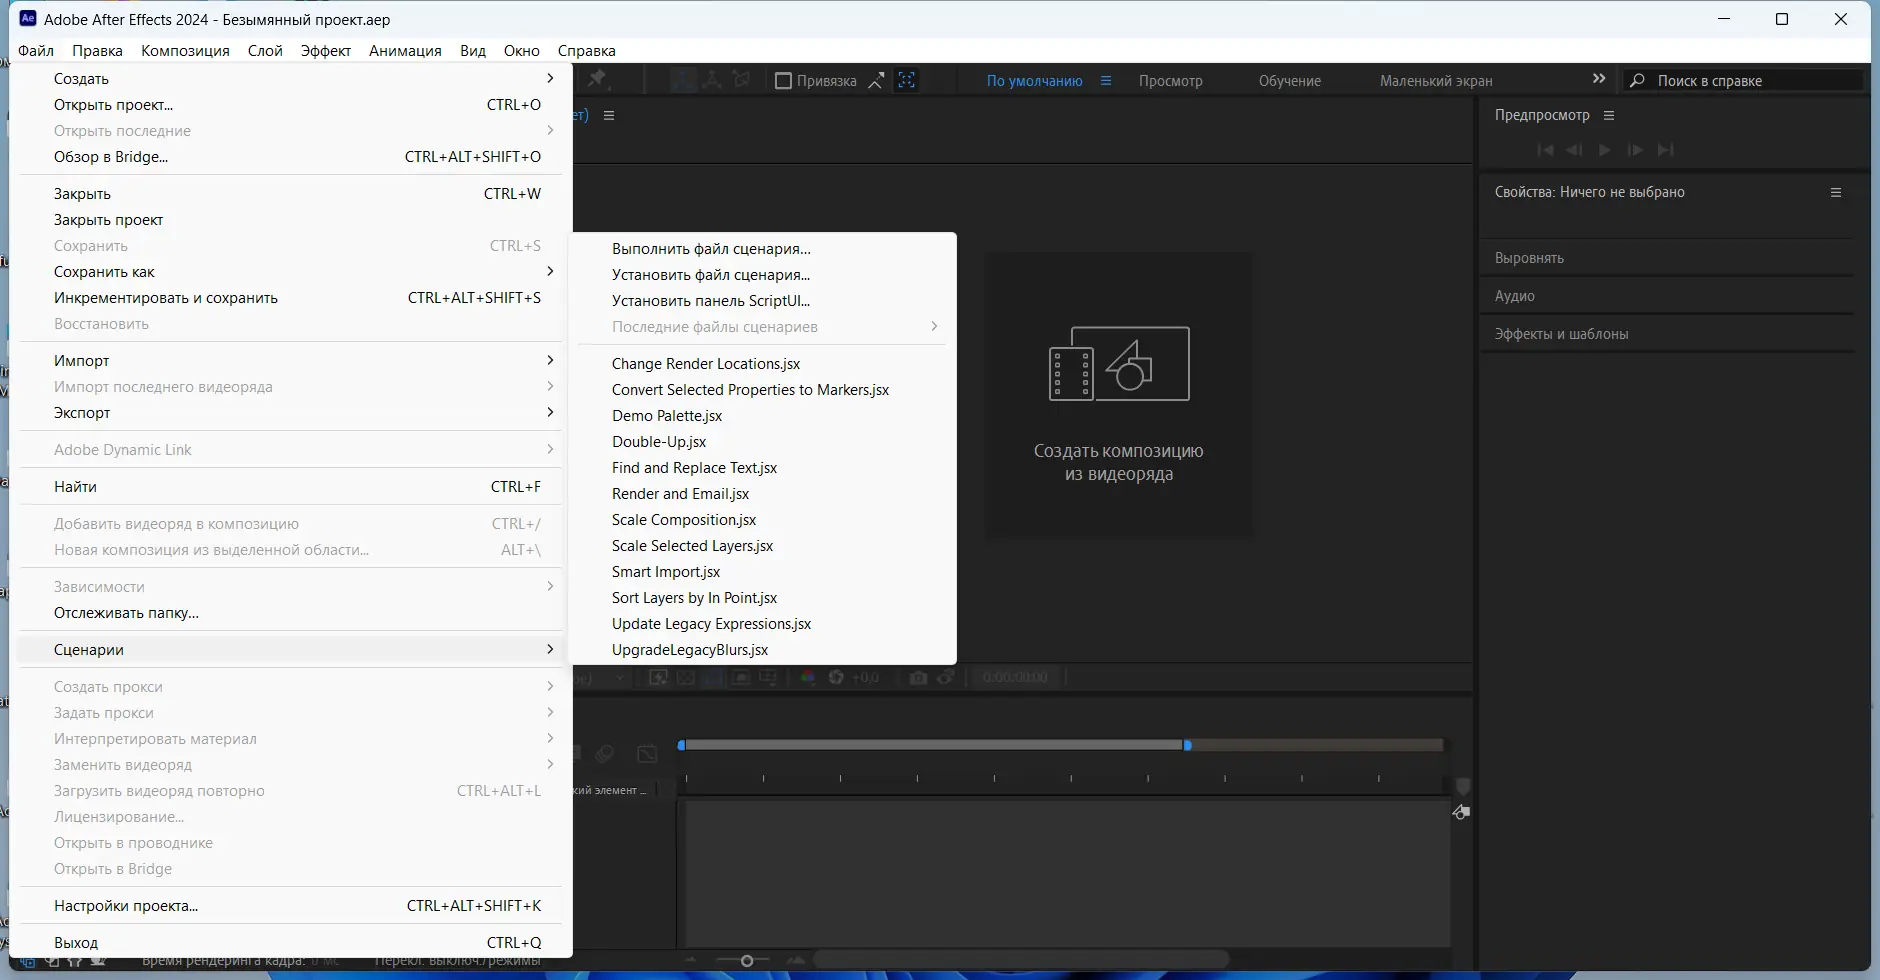Switch to the Маленький экран workspace
The height and width of the screenshot is (980, 1880).
coord(1436,81)
